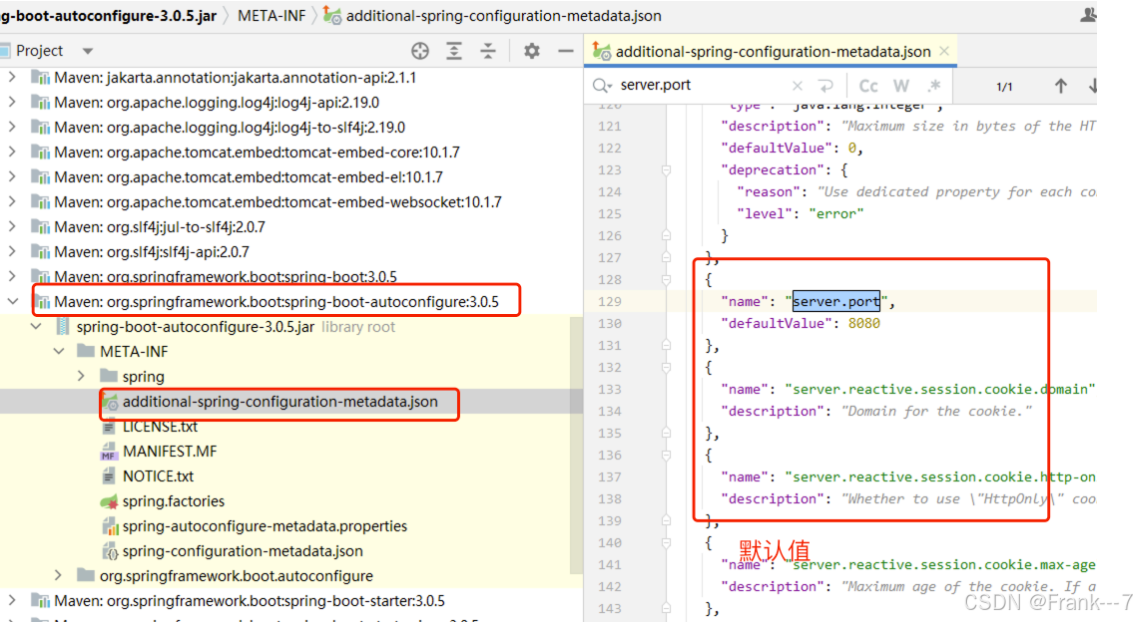The image size is (1137, 622).
Task: Select spring-autoconfigure-metadata.properties file
Action: (265, 526)
